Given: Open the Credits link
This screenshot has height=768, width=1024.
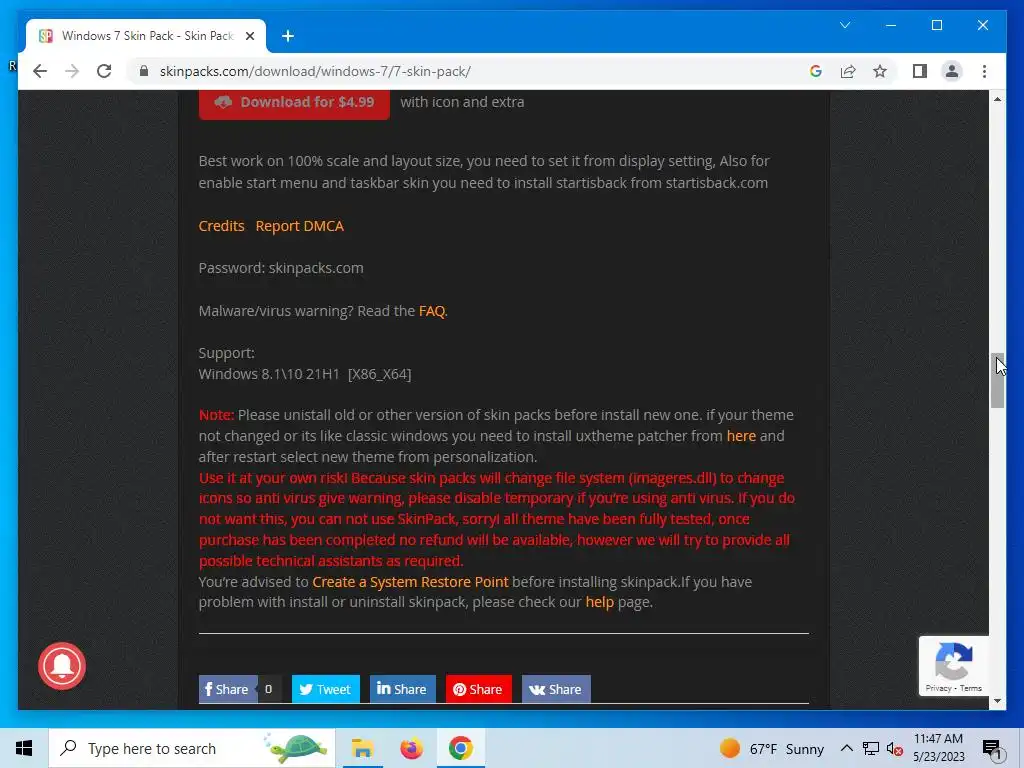Looking at the screenshot, I should coord(221,226).
